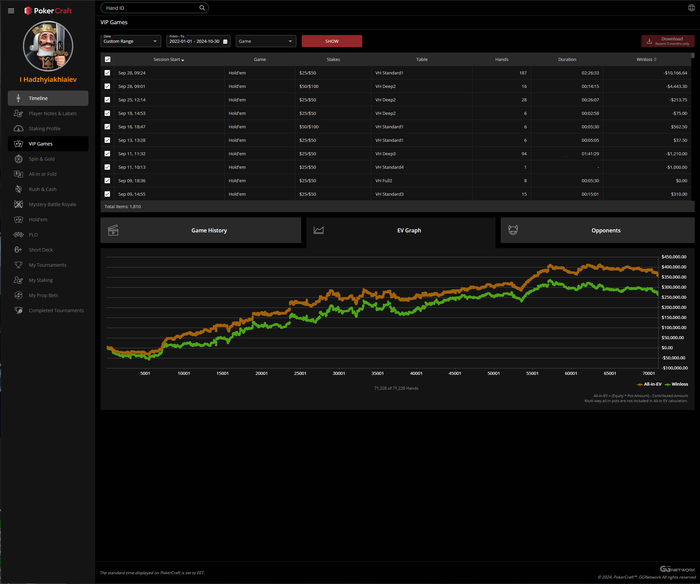Uncheck the Sep 28, 09:01 session

(108, 86)
